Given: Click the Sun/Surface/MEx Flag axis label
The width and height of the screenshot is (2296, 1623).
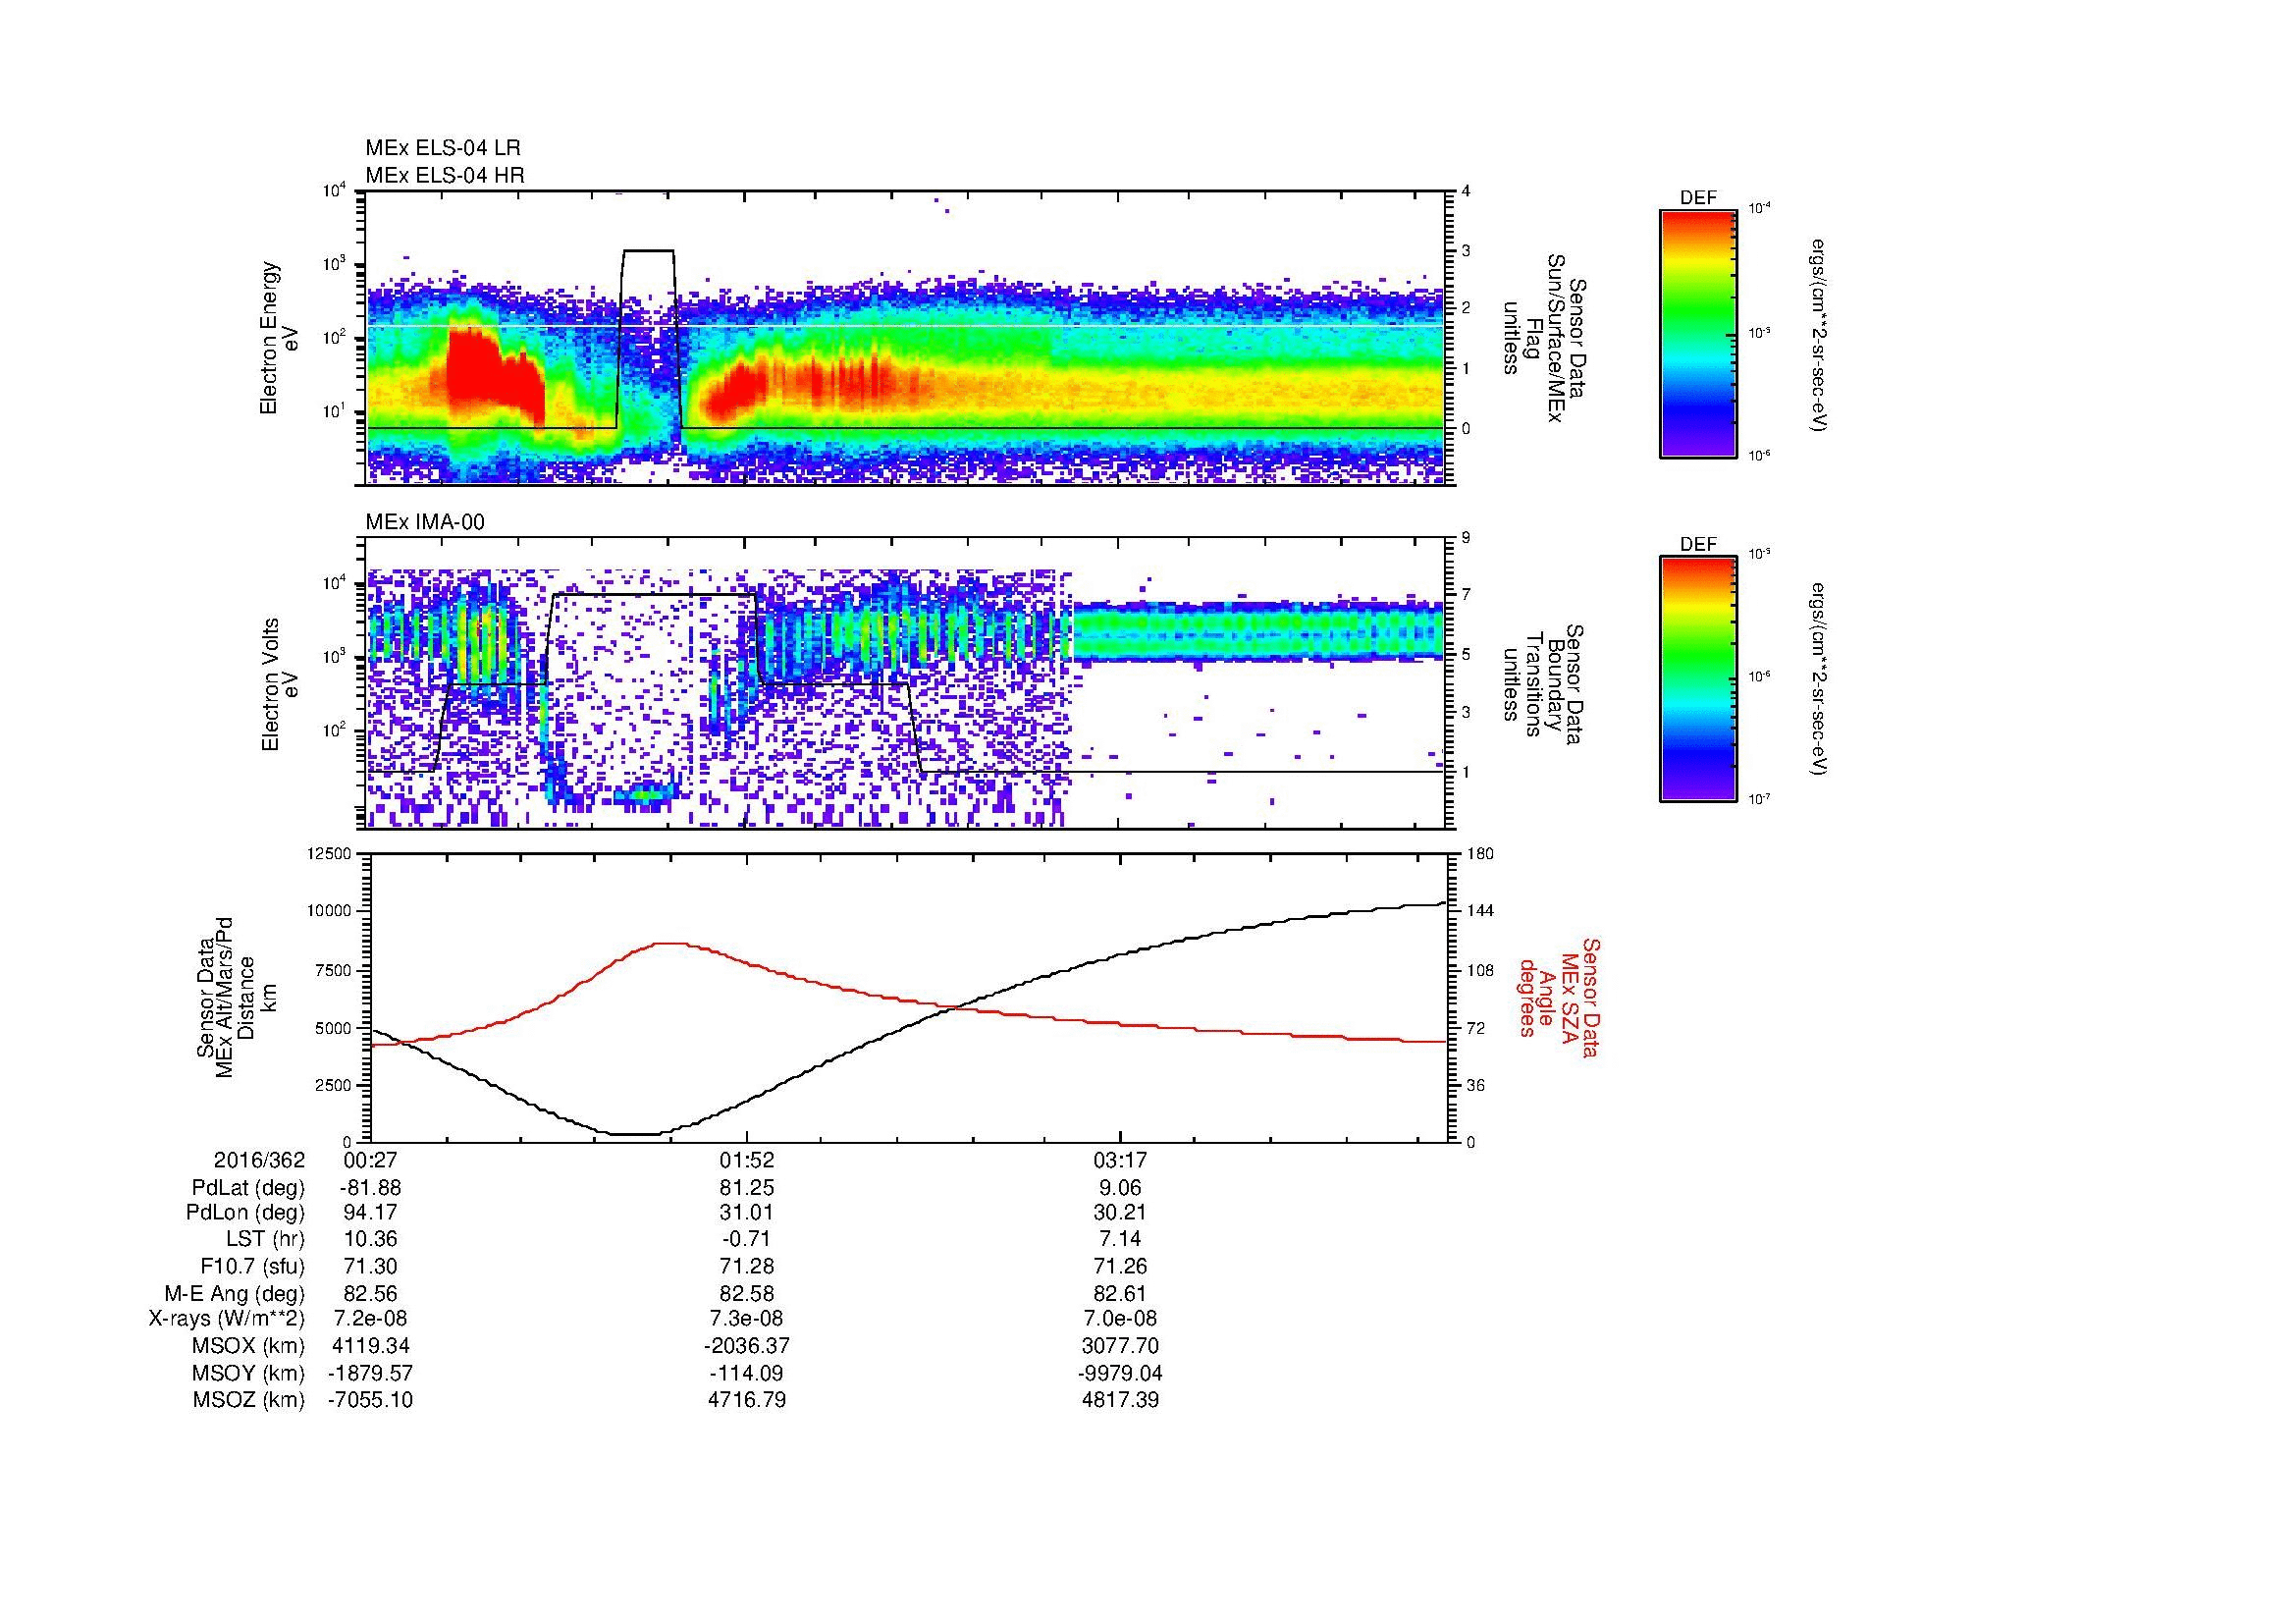Looking at the screenshot, I should [x=1543, y=337].
